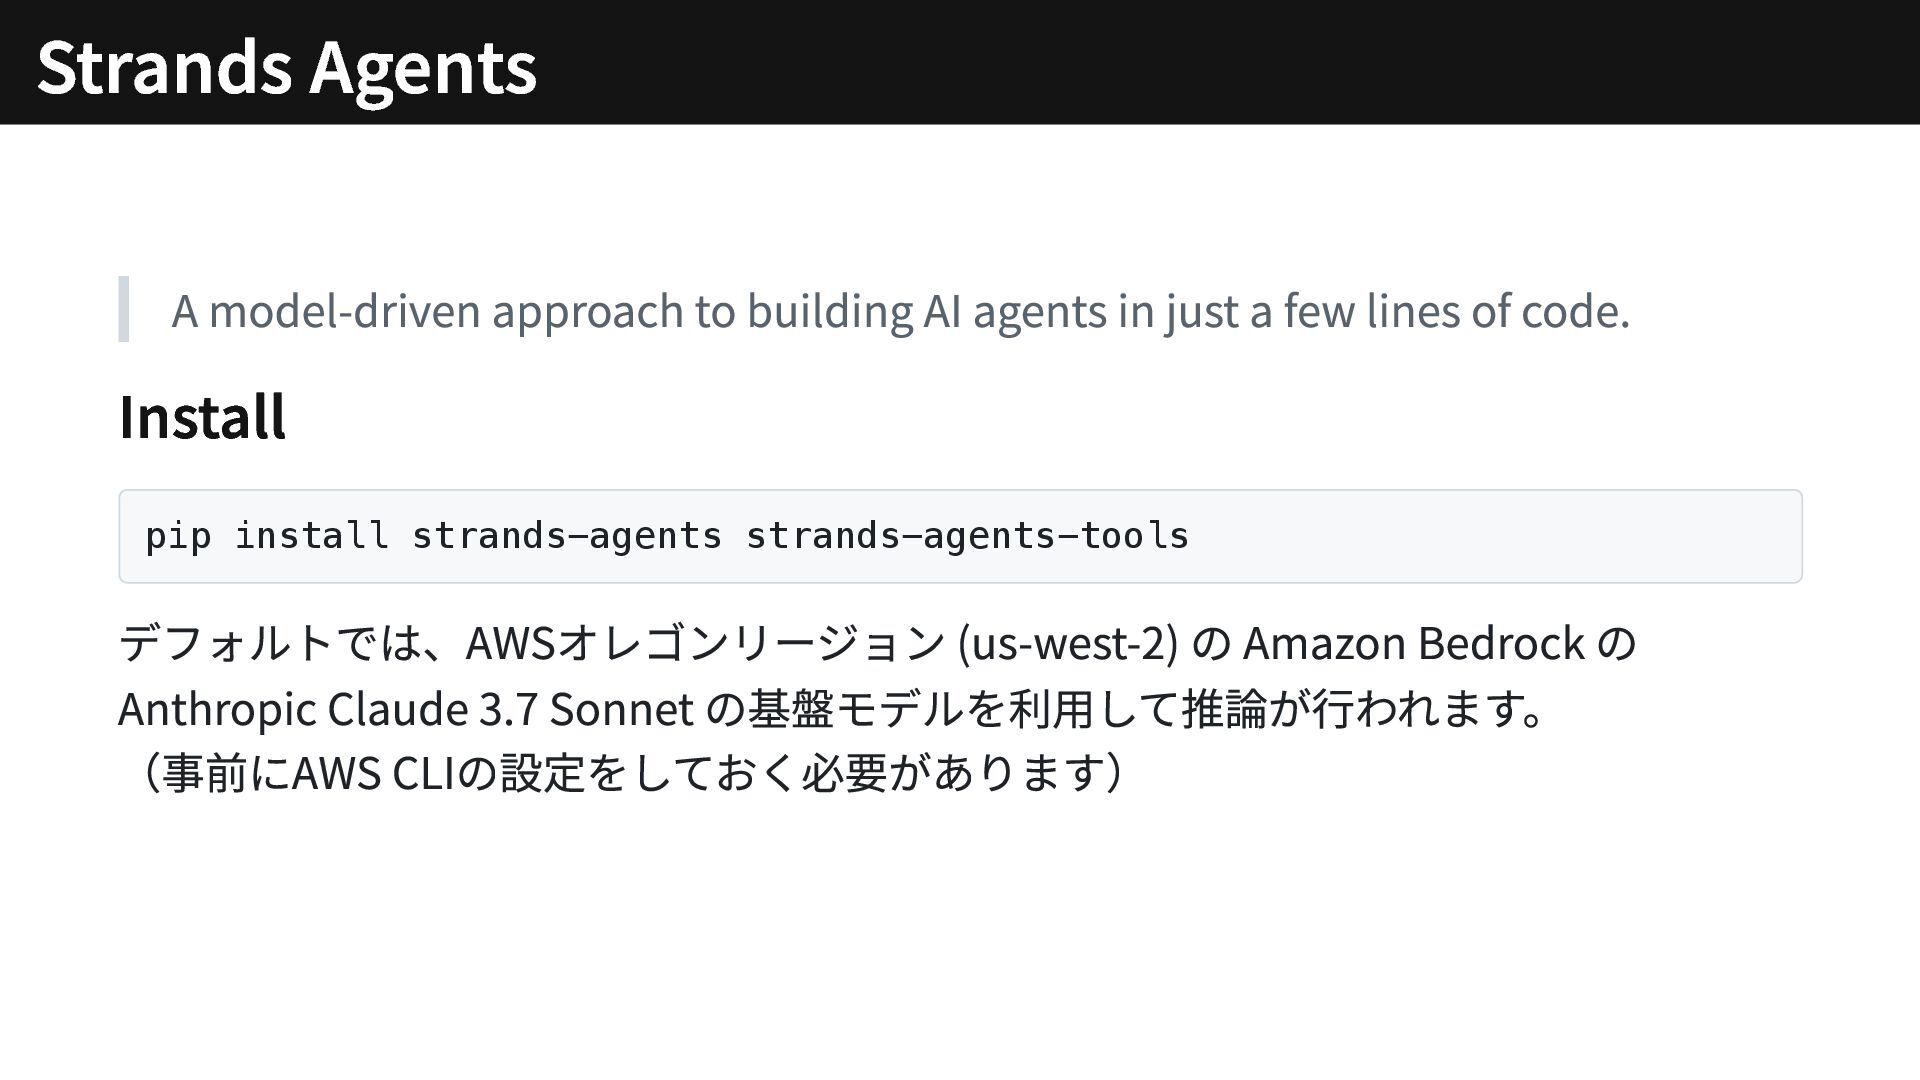Click the first "strands-agents" package name
1920x1080 pixels.
566,536
